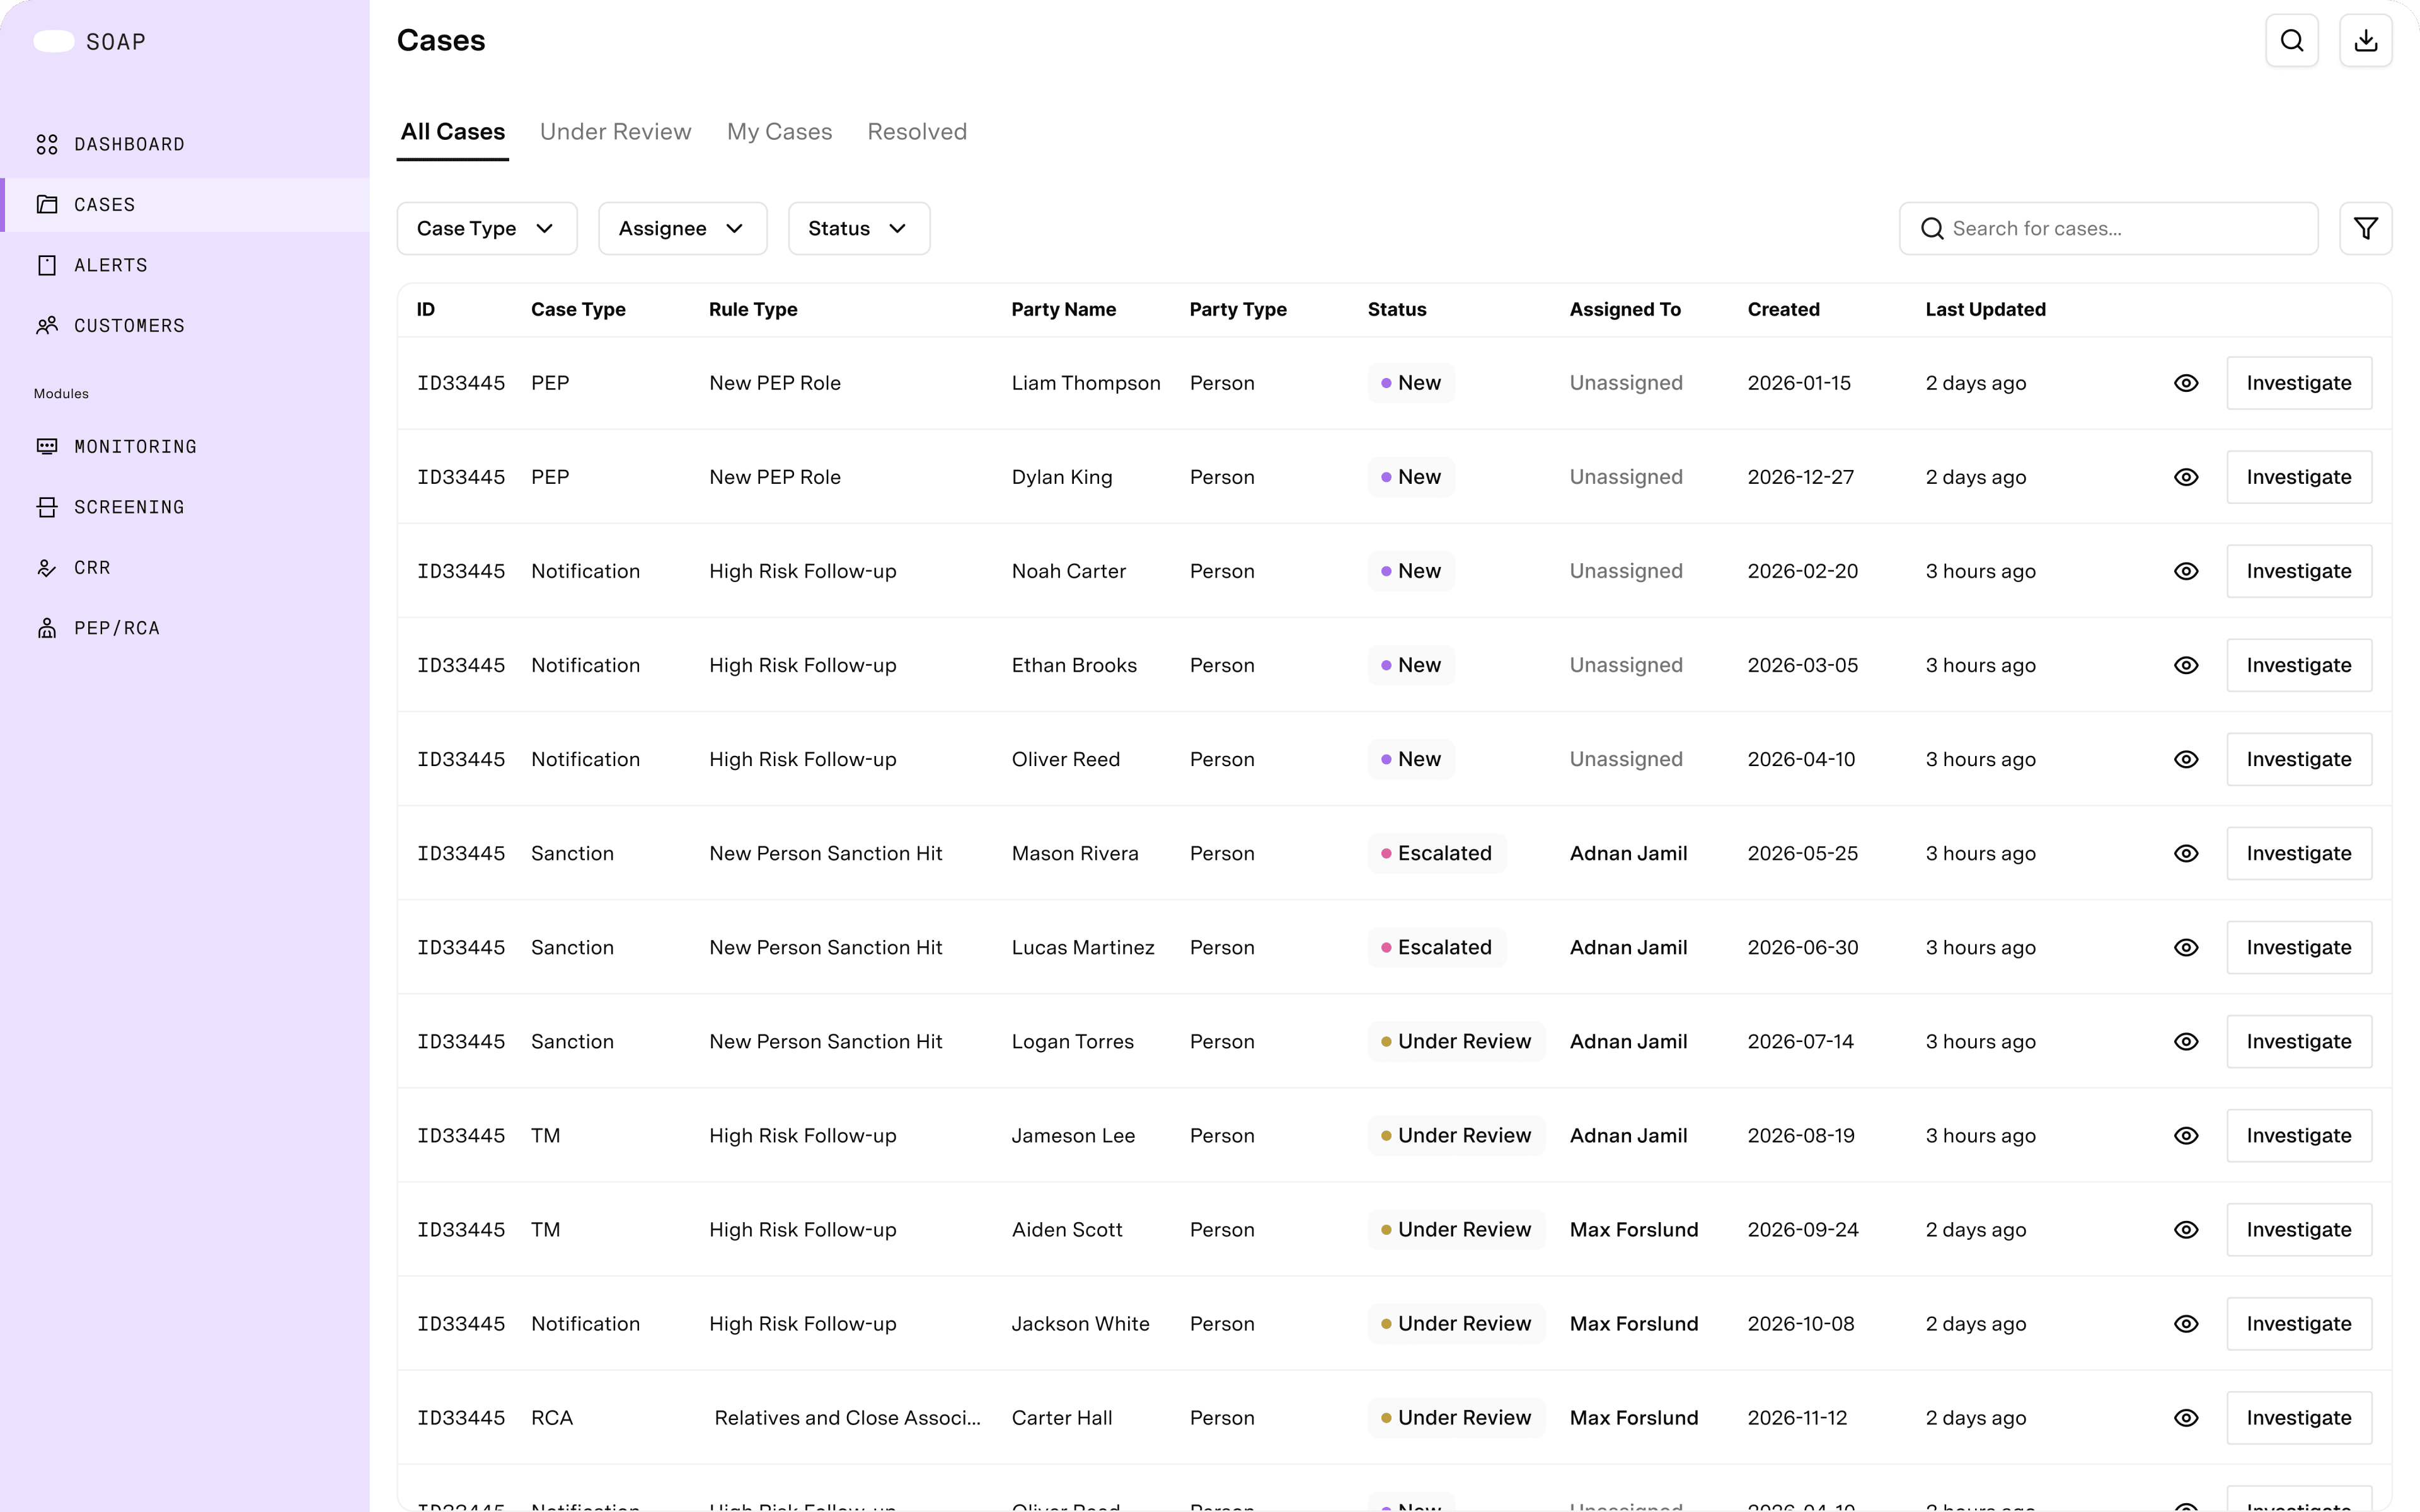Click the search icon in header
Viewport: 2420px width, 1512px height.
point(2291,41)
